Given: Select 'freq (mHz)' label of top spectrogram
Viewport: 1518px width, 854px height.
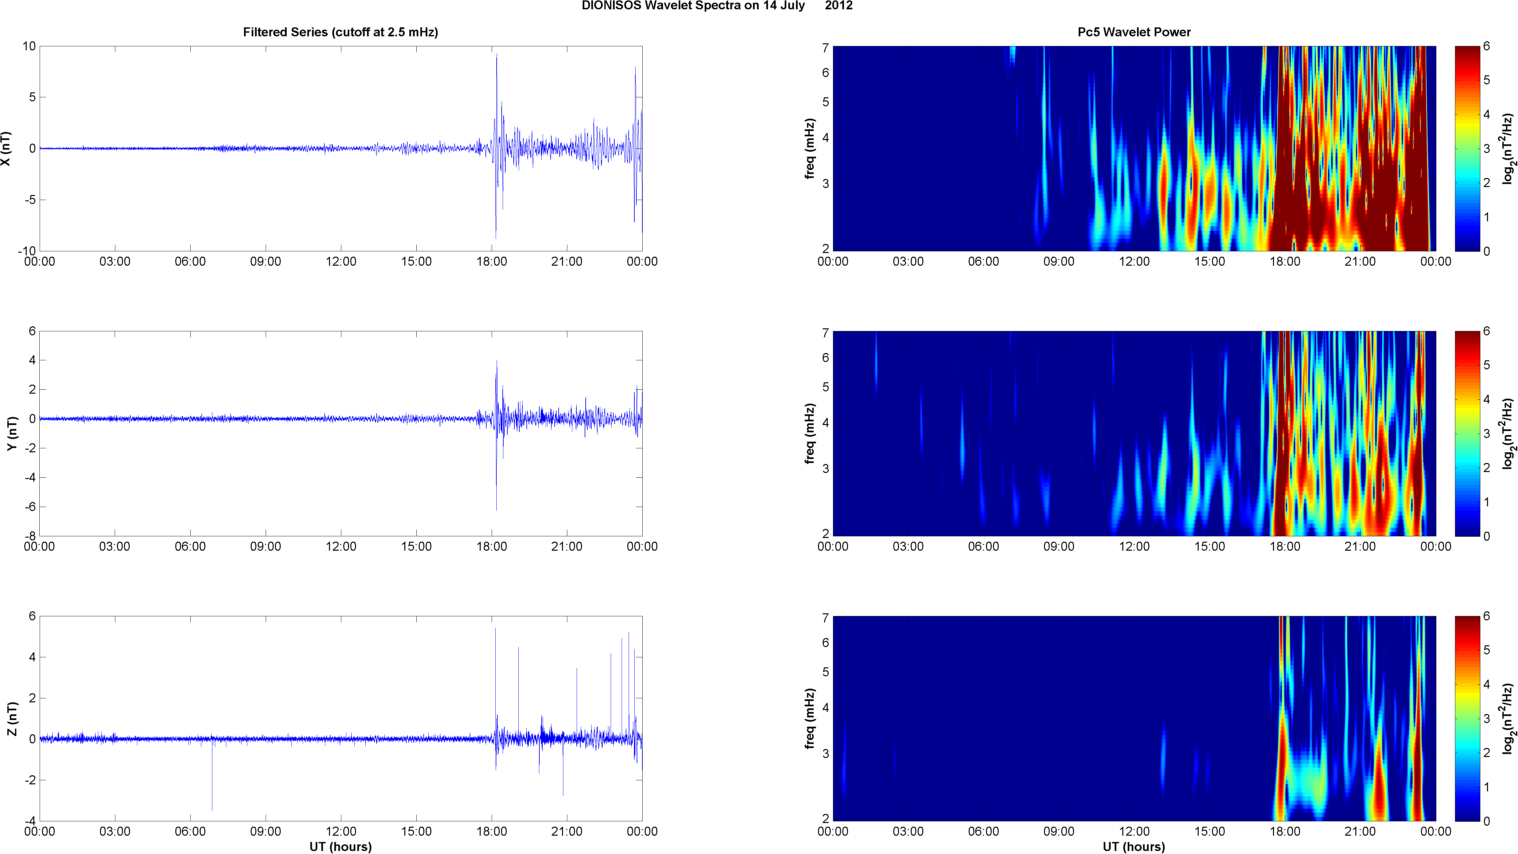Looking at the screenshot, I should coord(810,149).
